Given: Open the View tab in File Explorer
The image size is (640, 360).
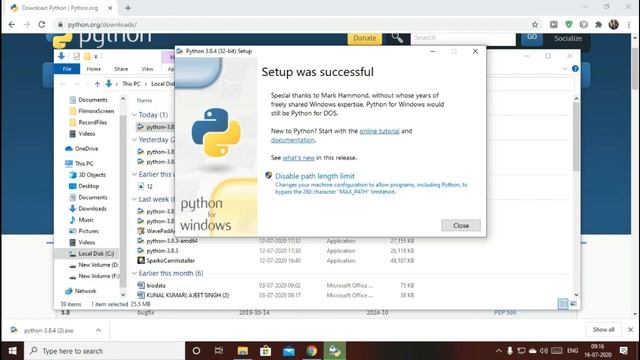Looking at the screenshot, I should pyautogui.click(x=147, y=69).
